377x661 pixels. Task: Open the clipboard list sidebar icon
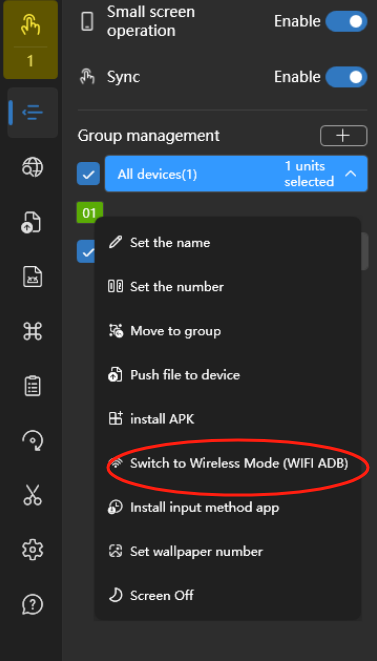tap(32, 386)
